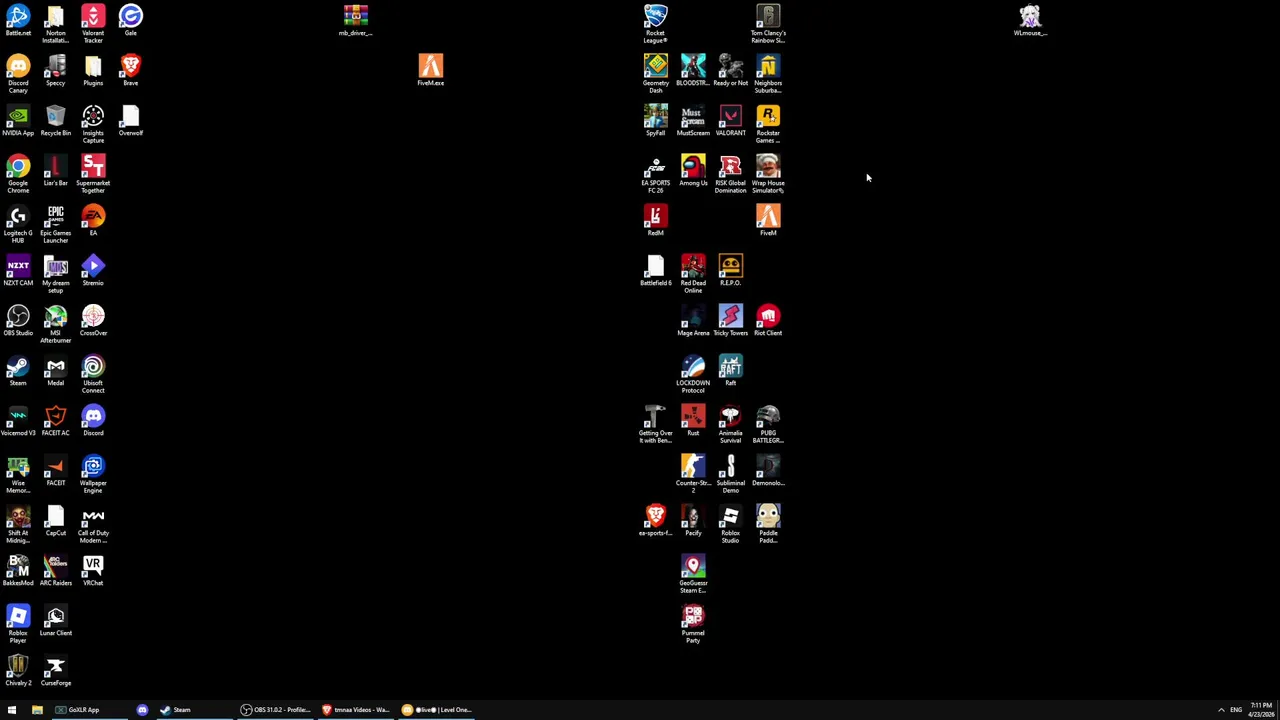The width and height of the screenshot is (1280, 720).
Task: Select the ARC Raiders game icon
Action: pos(55,571)
